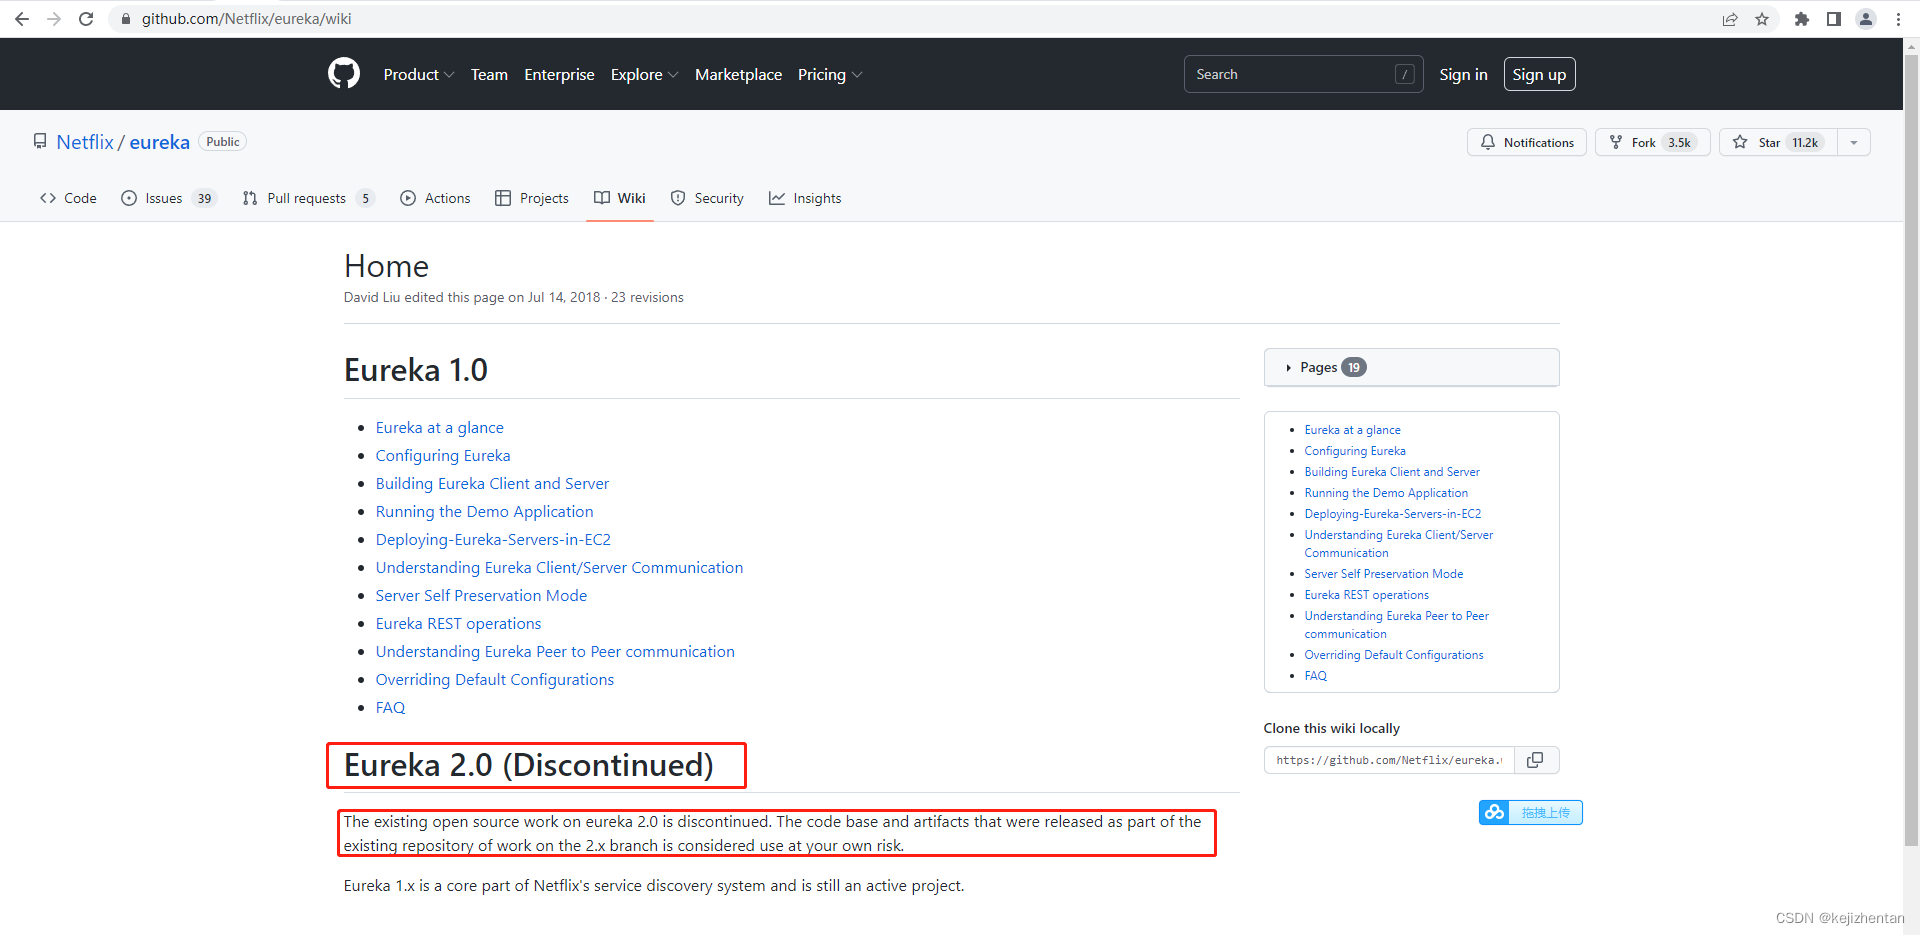1920x935 pixels.
Task: Click the browser forward arrow
Action: (54, 19)
